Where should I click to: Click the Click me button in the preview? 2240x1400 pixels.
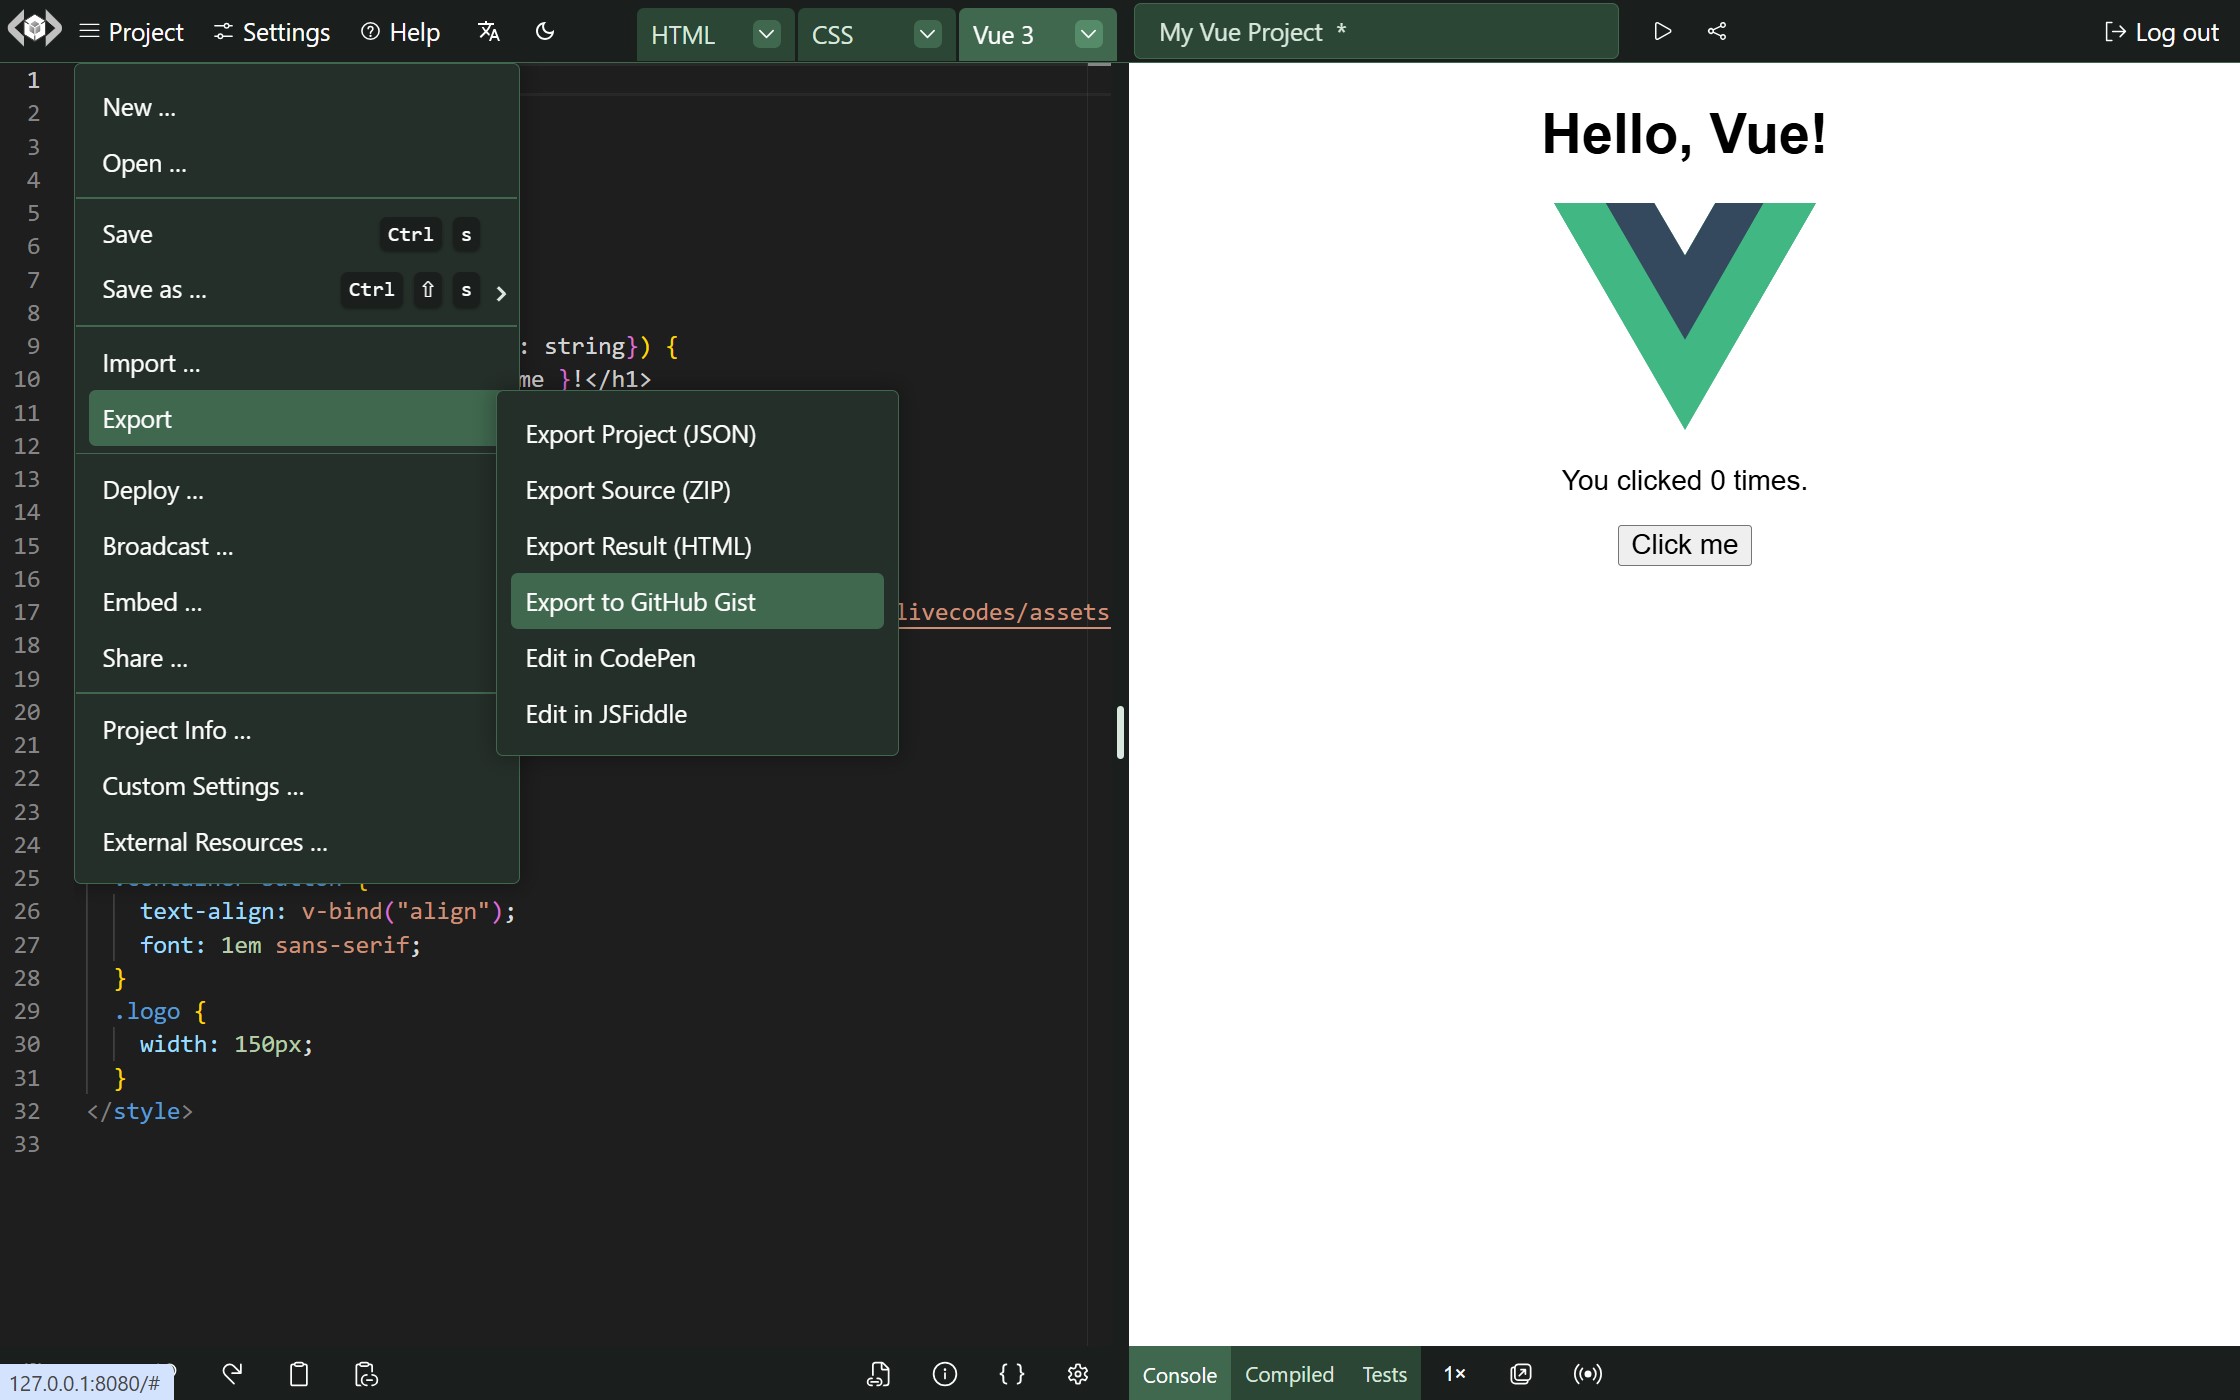click(1683, 544)
